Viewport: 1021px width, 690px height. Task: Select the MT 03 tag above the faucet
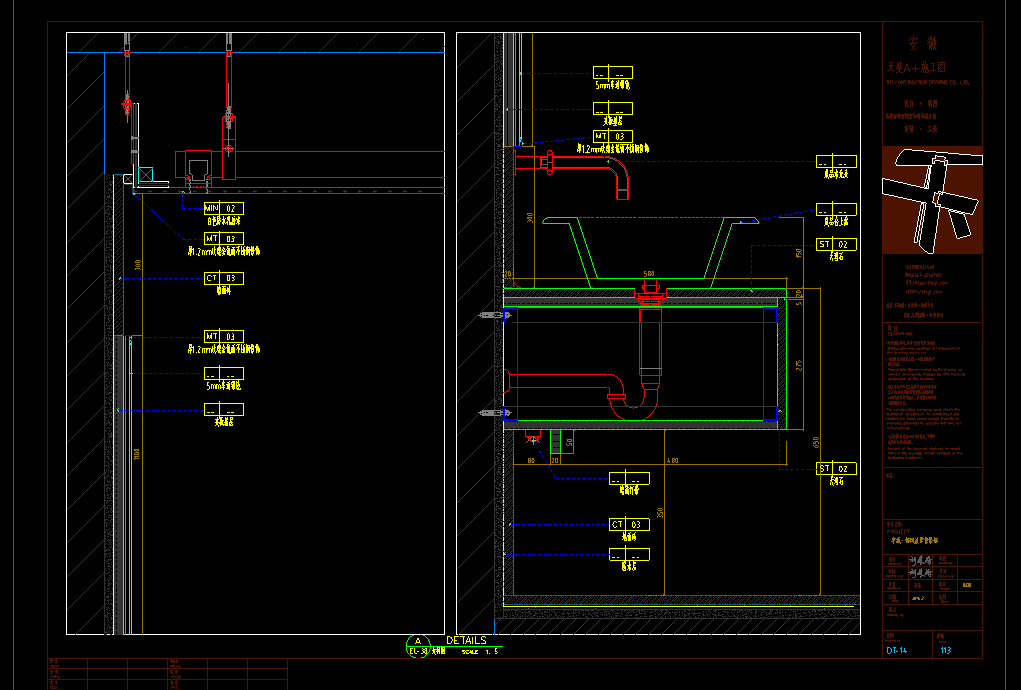[x=613, y=136]
